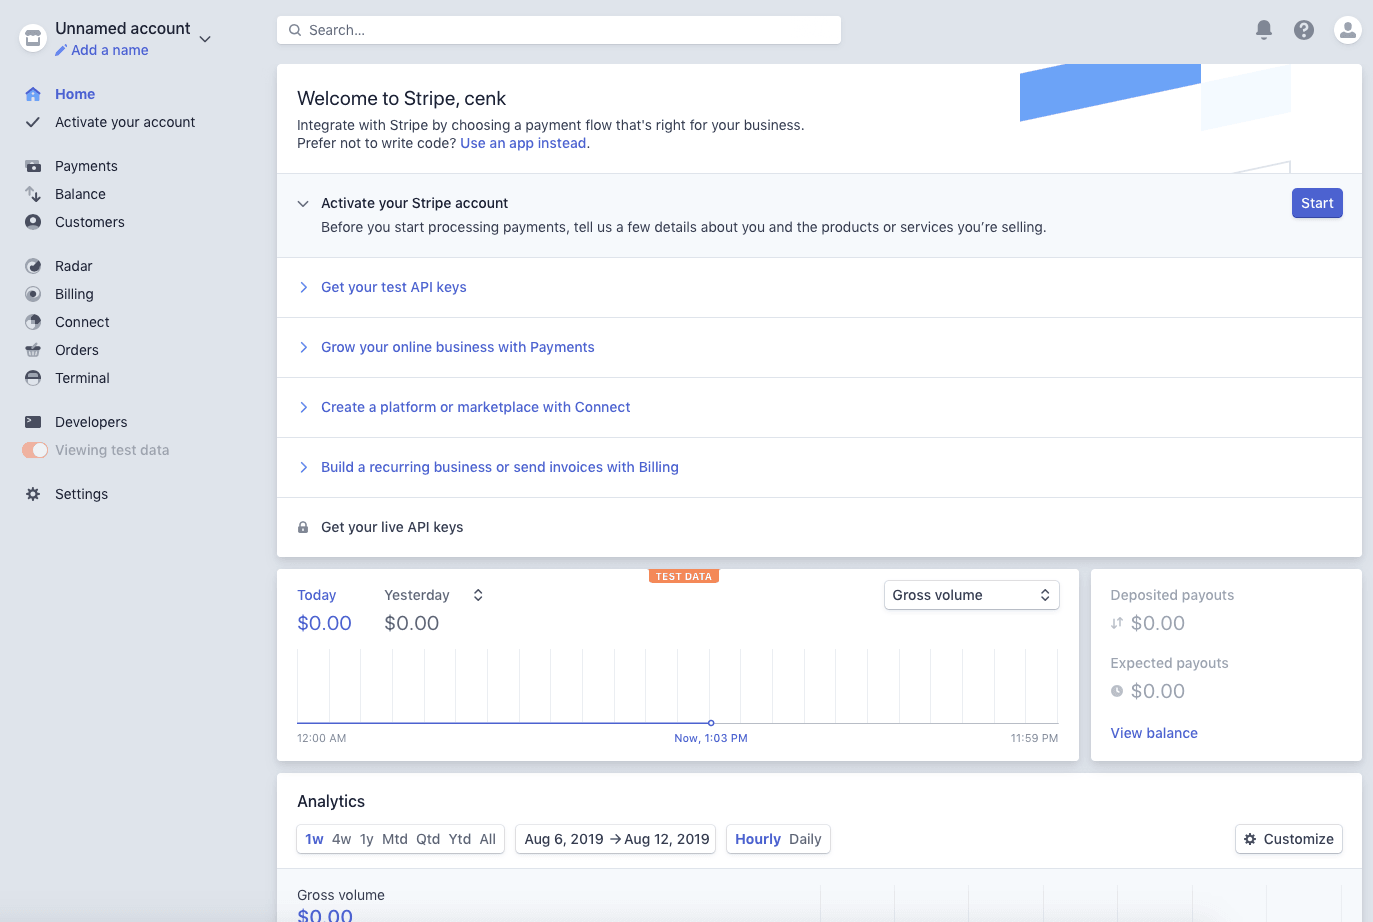This screenshot has width=1373, height=922.
Task: Open Radar in the sidebar
Action: pyautogui.click(x=73, y=266)
